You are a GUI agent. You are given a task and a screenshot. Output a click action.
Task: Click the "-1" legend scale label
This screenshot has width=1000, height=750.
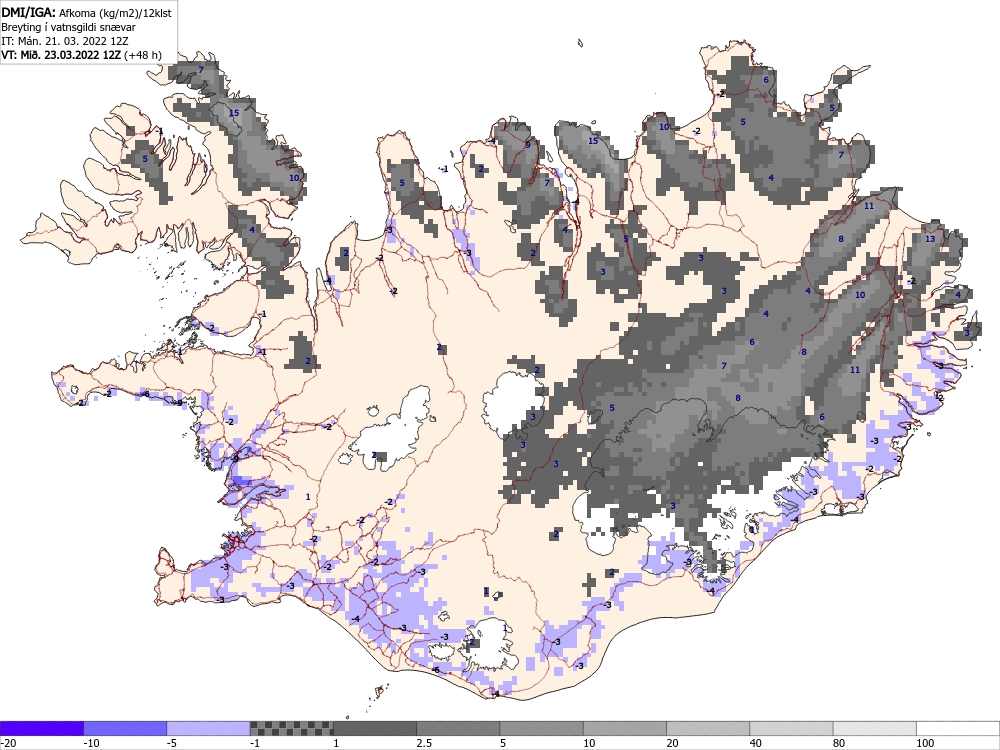click(256, 743)
